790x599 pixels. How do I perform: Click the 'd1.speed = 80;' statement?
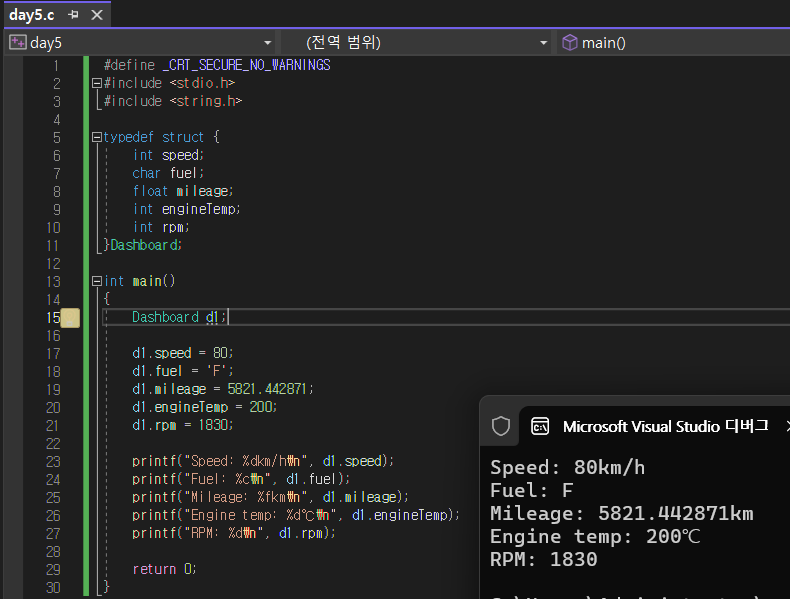(x=182, y=353)
